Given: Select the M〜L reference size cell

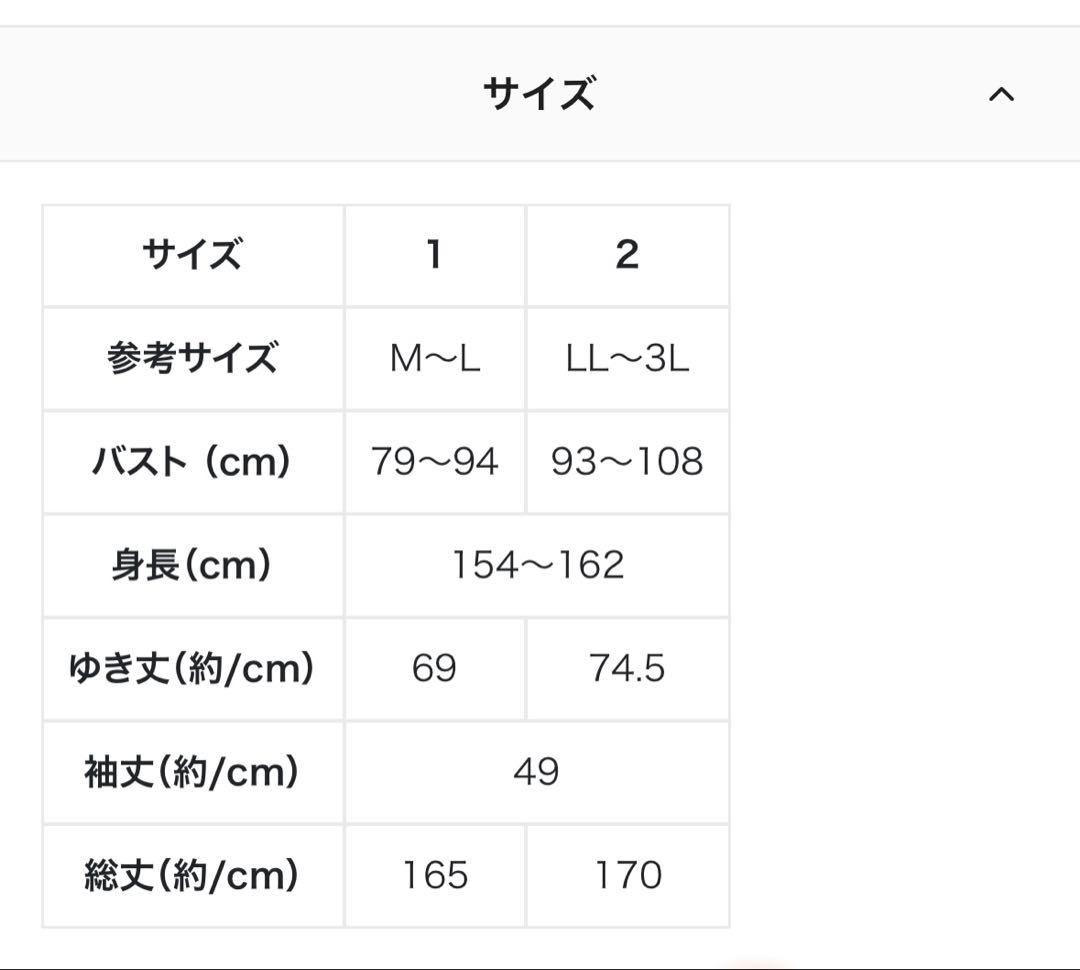Looking at the screenshot, I should coord(435,358).
